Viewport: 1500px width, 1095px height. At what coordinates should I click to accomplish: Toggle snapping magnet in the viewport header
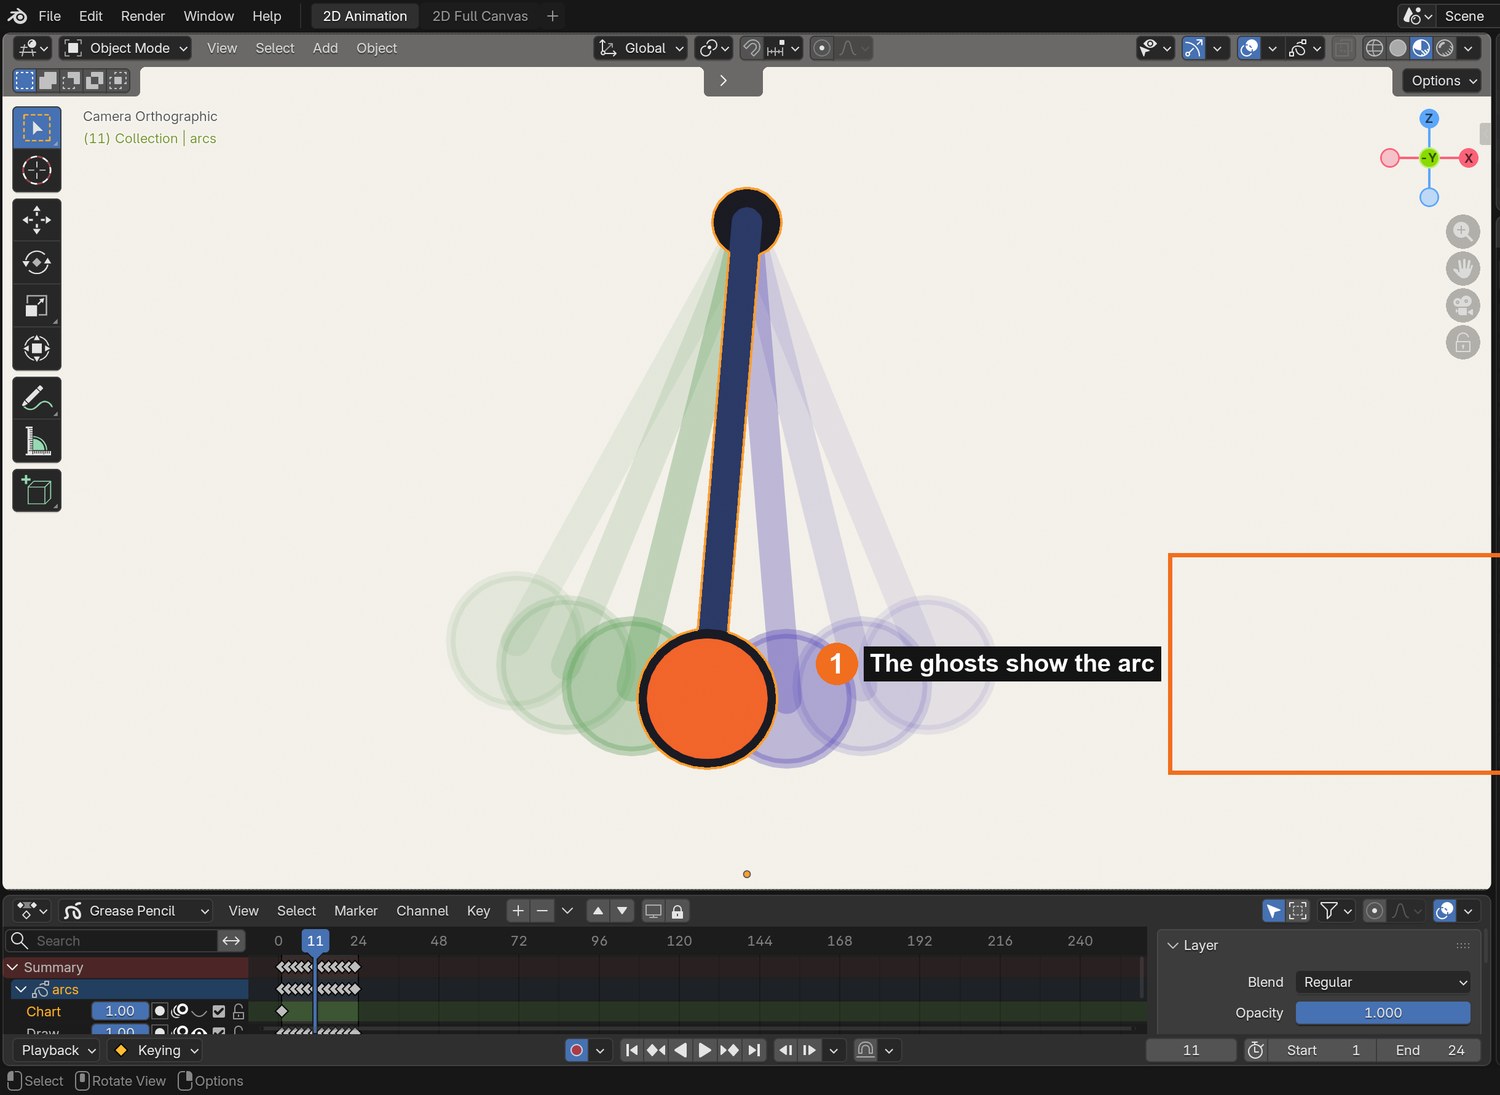[x=751, y=48]
